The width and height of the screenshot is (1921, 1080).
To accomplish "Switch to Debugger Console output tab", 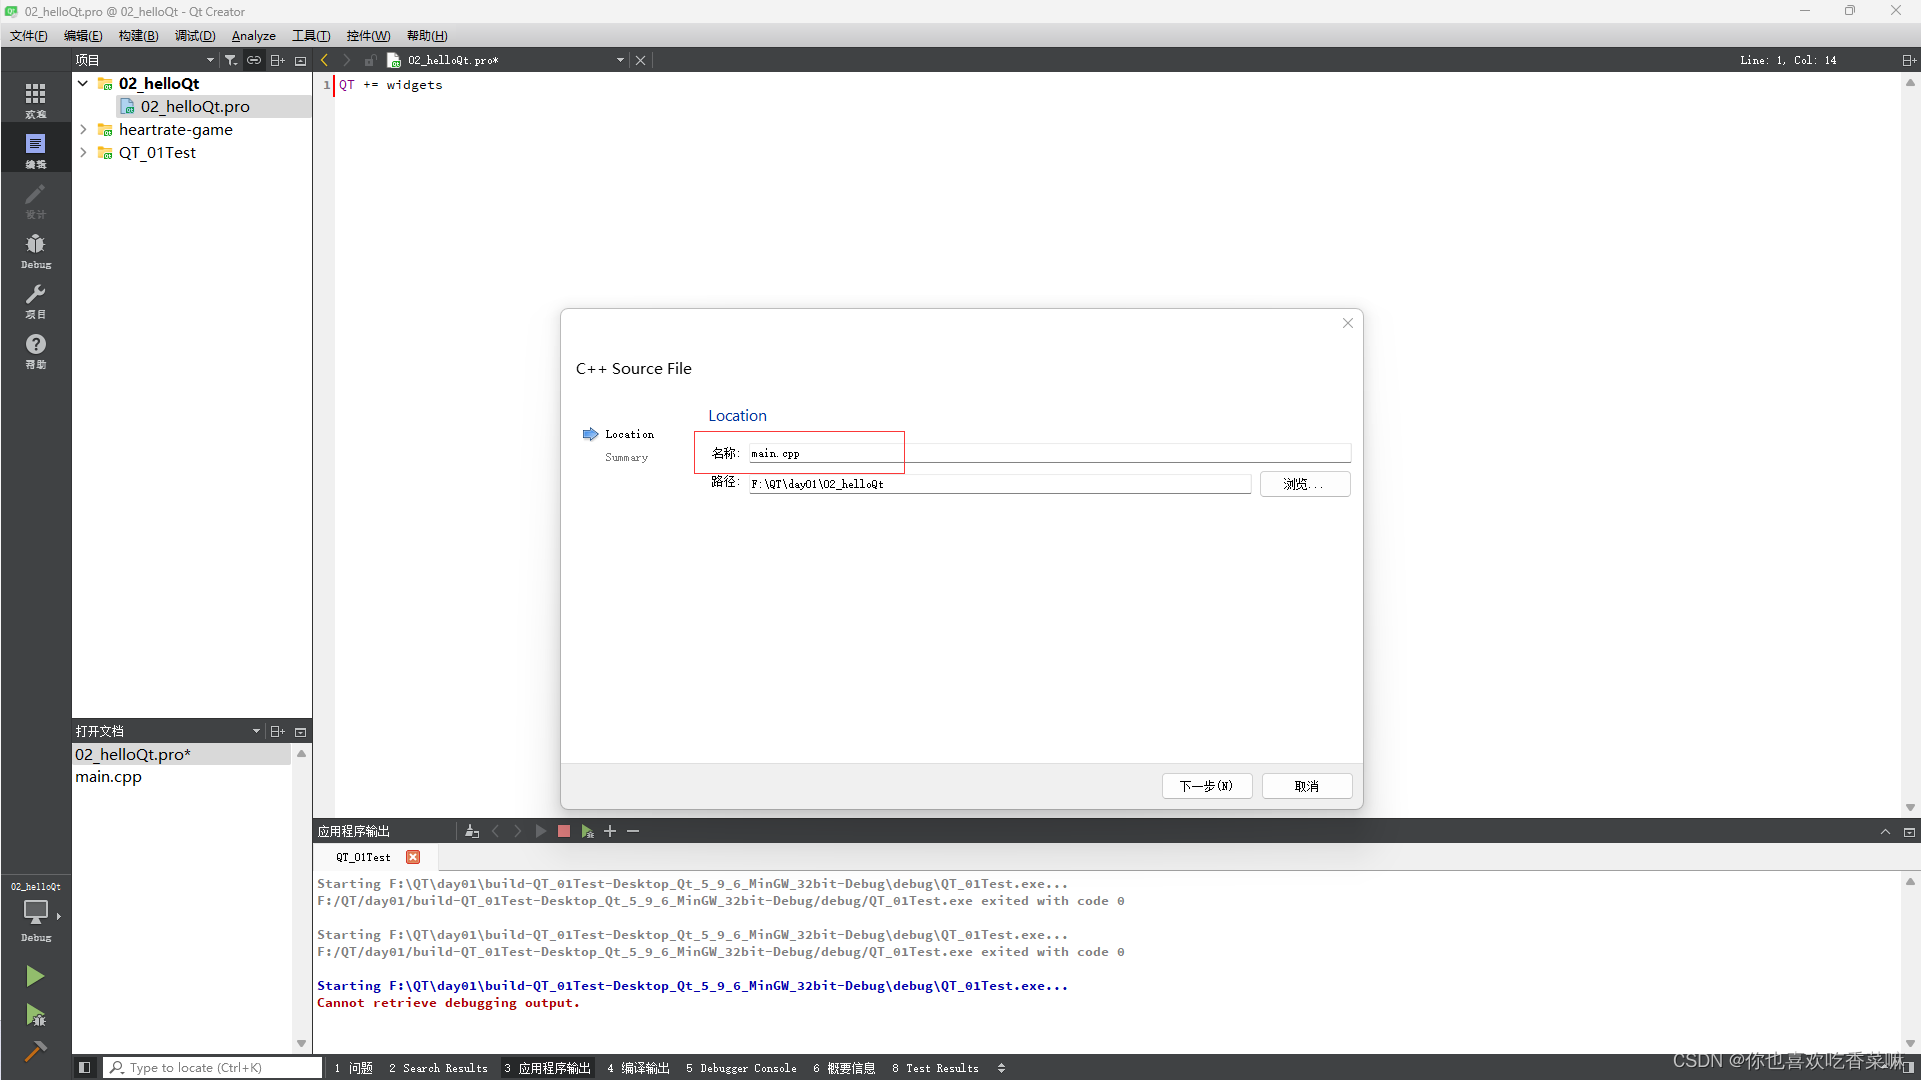I will [741, 1068].
